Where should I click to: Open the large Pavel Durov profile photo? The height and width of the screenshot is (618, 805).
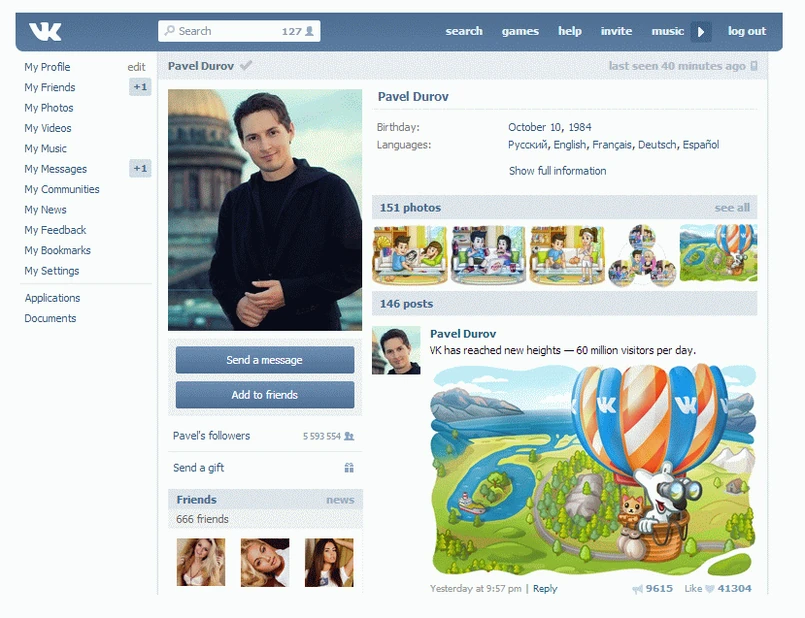[x=265, y=210]
